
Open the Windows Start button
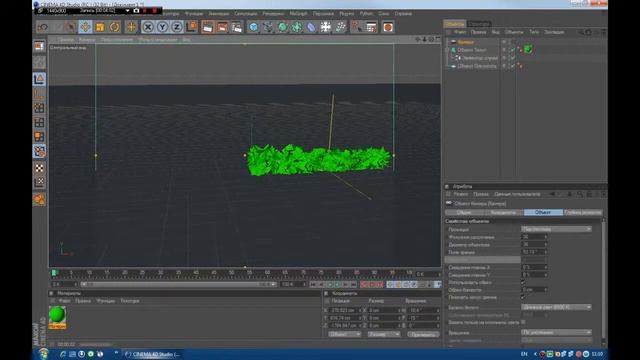coord(44,354)
